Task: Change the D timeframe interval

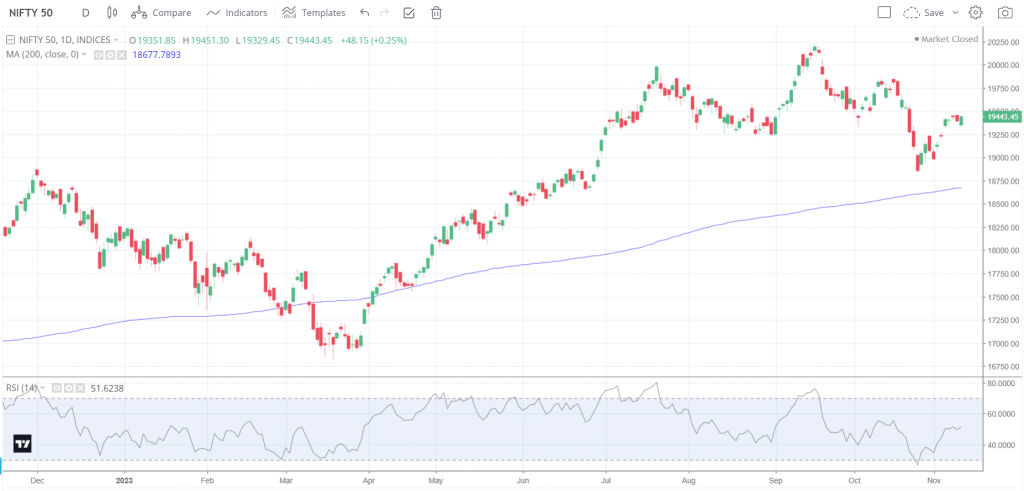Action: click(86, 12)
